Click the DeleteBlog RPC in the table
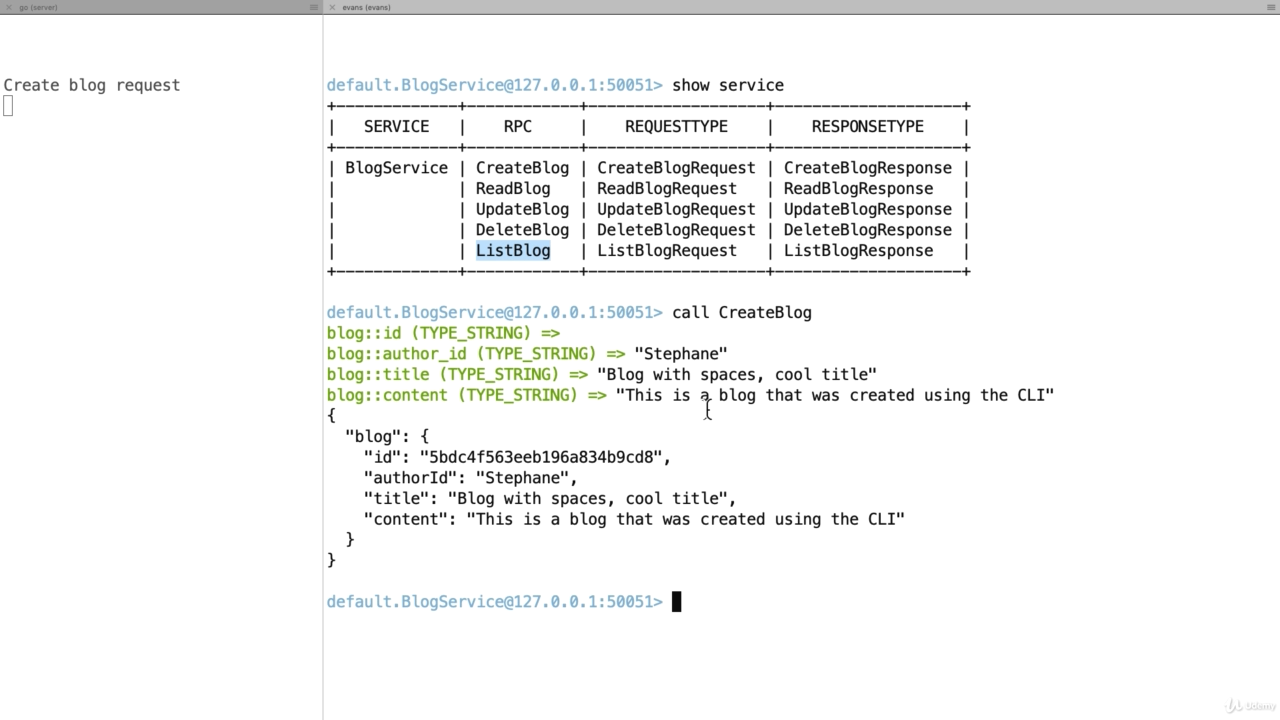The width and height of the screenshot is (1280, 720). [x=522, y=230]
